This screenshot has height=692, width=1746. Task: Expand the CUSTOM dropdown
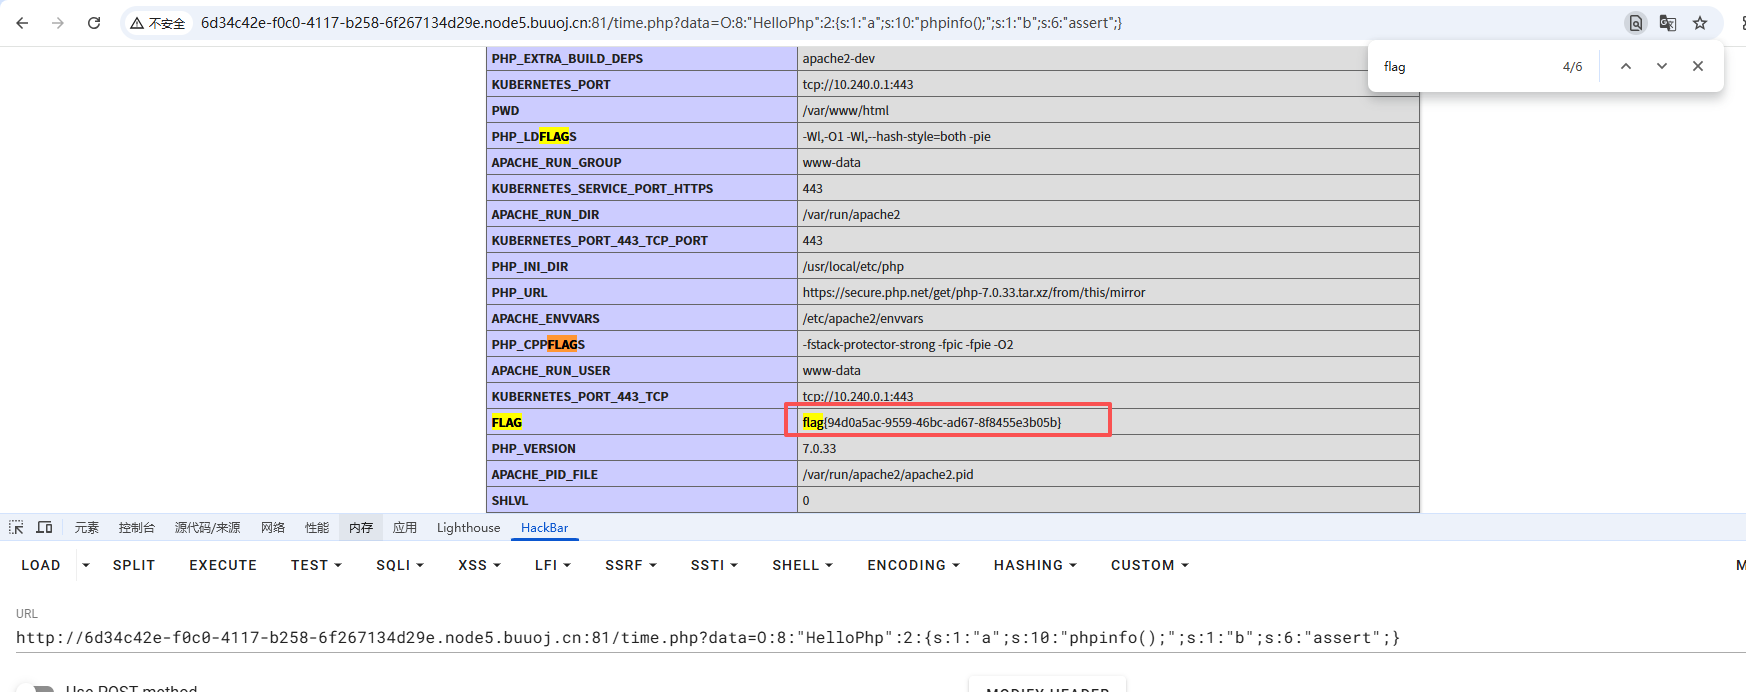pyautogui.click(x=1150, y=565)
